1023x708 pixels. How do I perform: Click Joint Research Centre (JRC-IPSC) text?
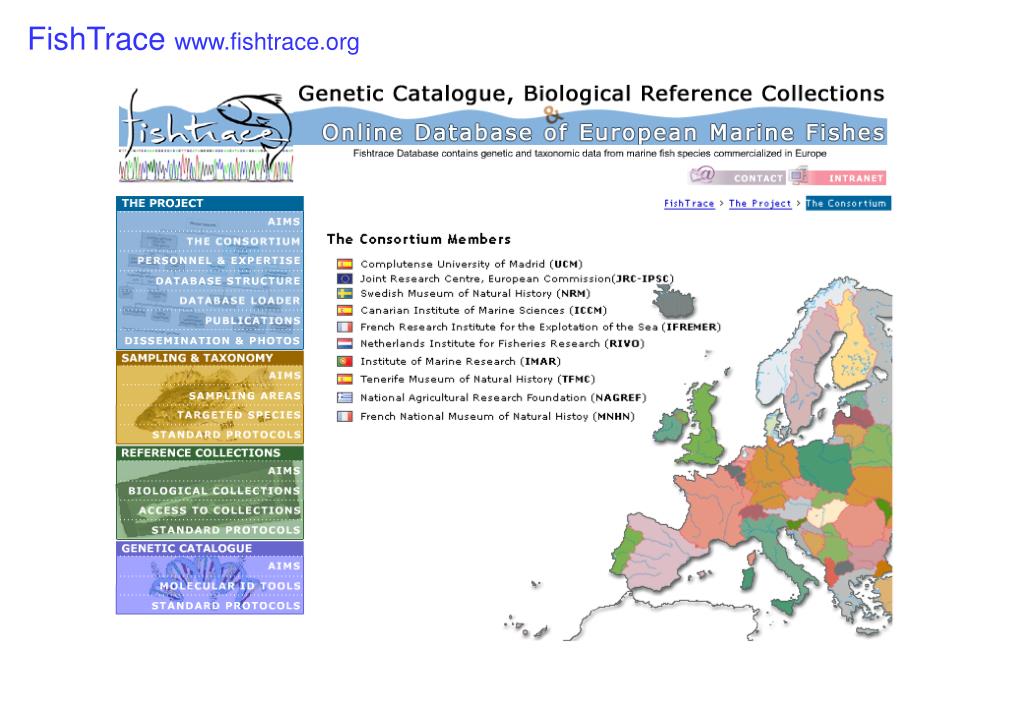(x=517, y=279)
